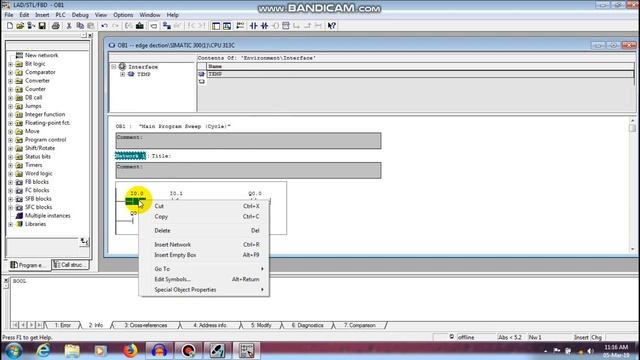Image resolution: width=640 pixels, height=360 pixels.
Task: Open the Debug menu
Action: click(x=80, y=15)
